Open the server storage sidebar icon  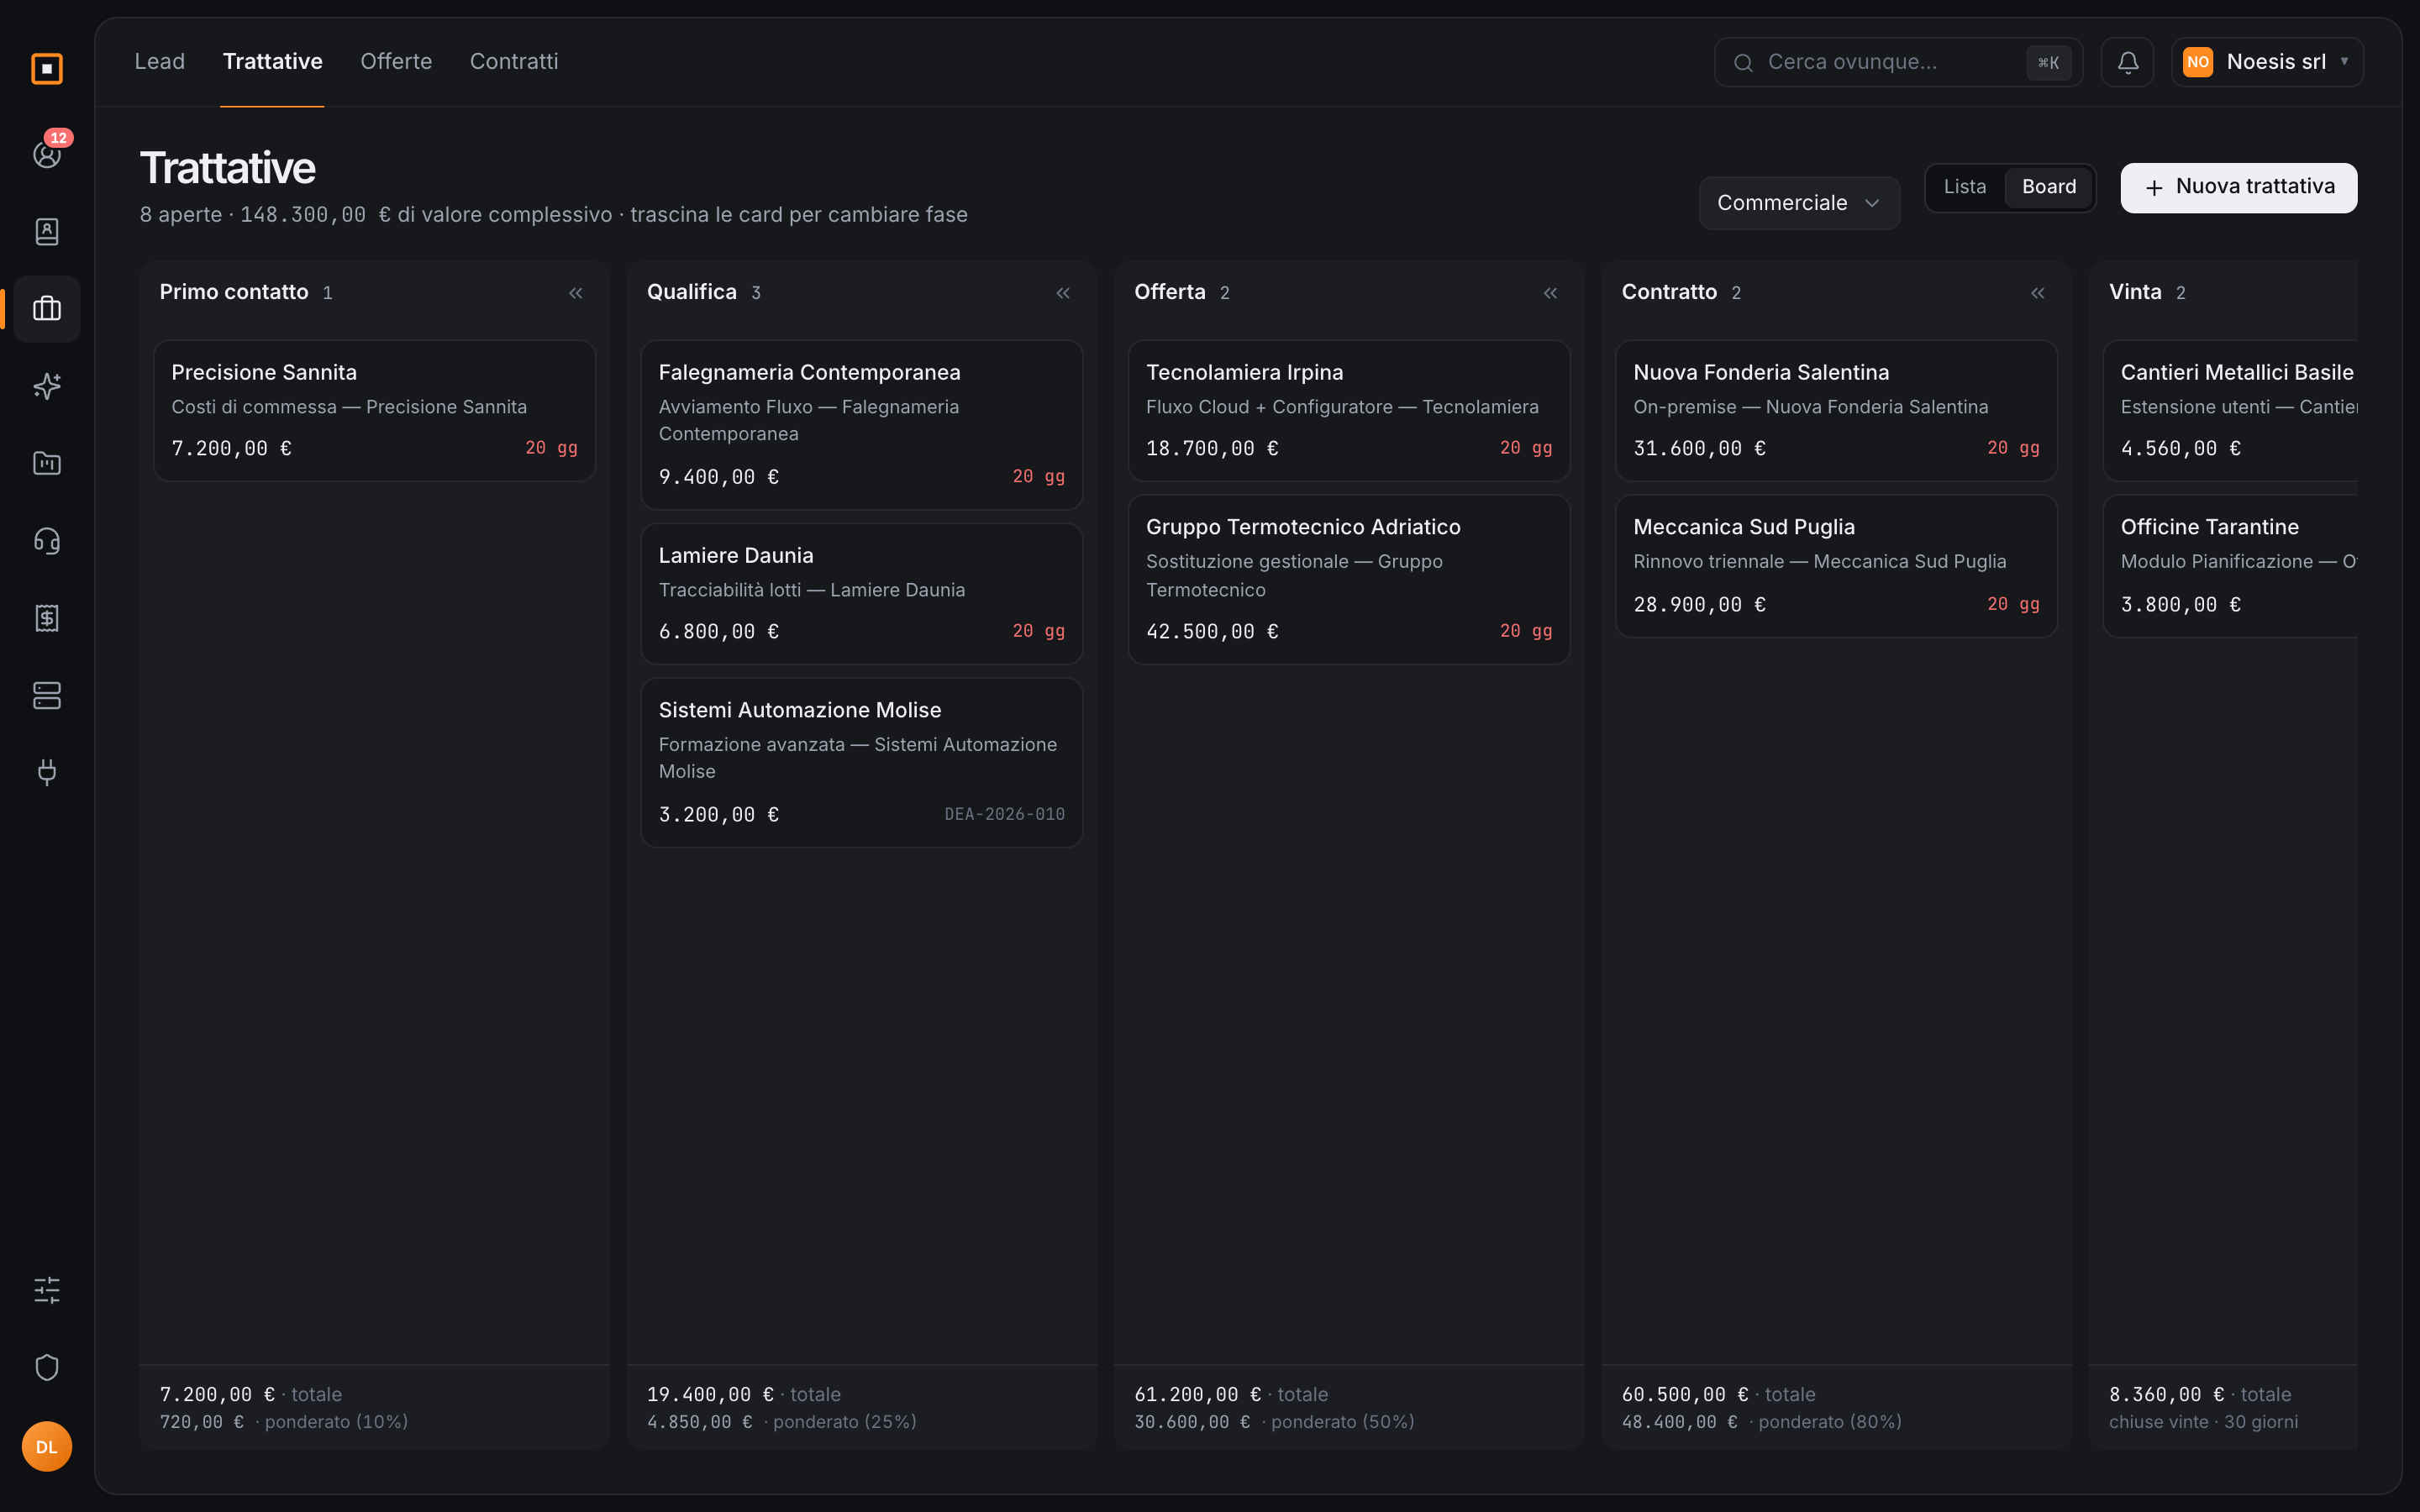(47, 695)
